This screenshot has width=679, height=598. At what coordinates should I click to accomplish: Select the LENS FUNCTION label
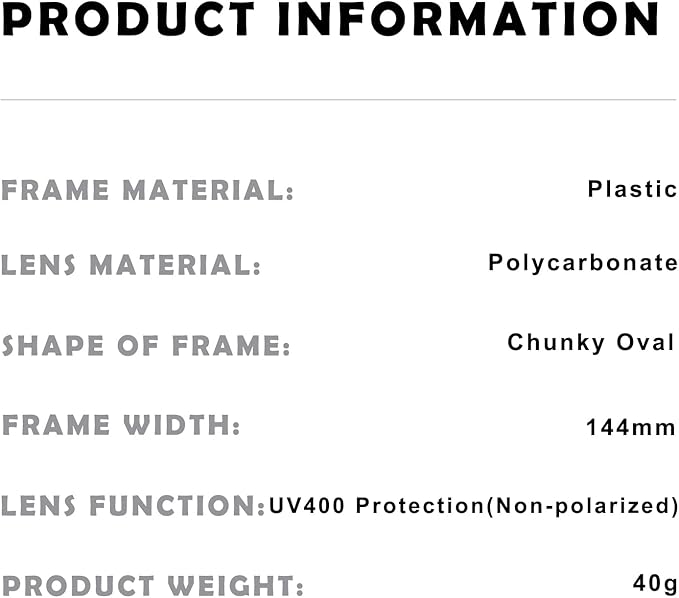133,506
